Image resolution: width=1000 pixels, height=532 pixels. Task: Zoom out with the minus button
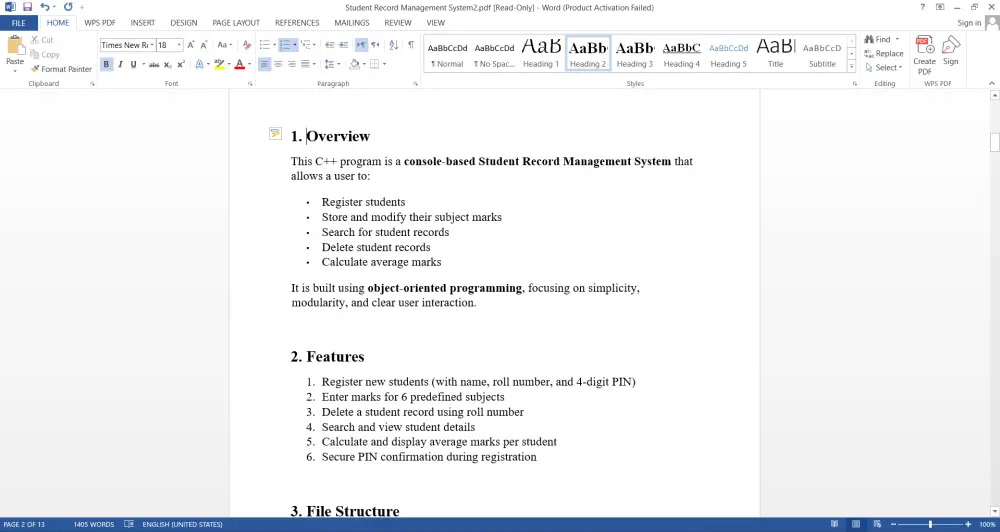click(x=893, y=524)
